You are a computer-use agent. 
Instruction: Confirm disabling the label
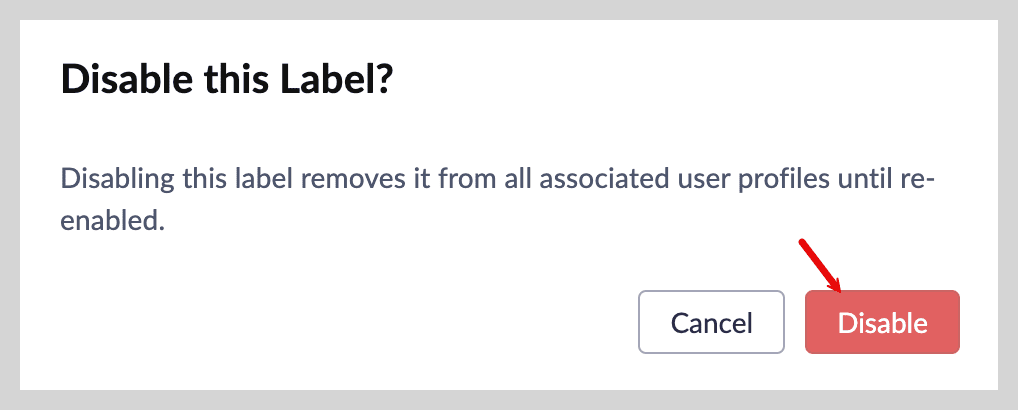[882, 322]
